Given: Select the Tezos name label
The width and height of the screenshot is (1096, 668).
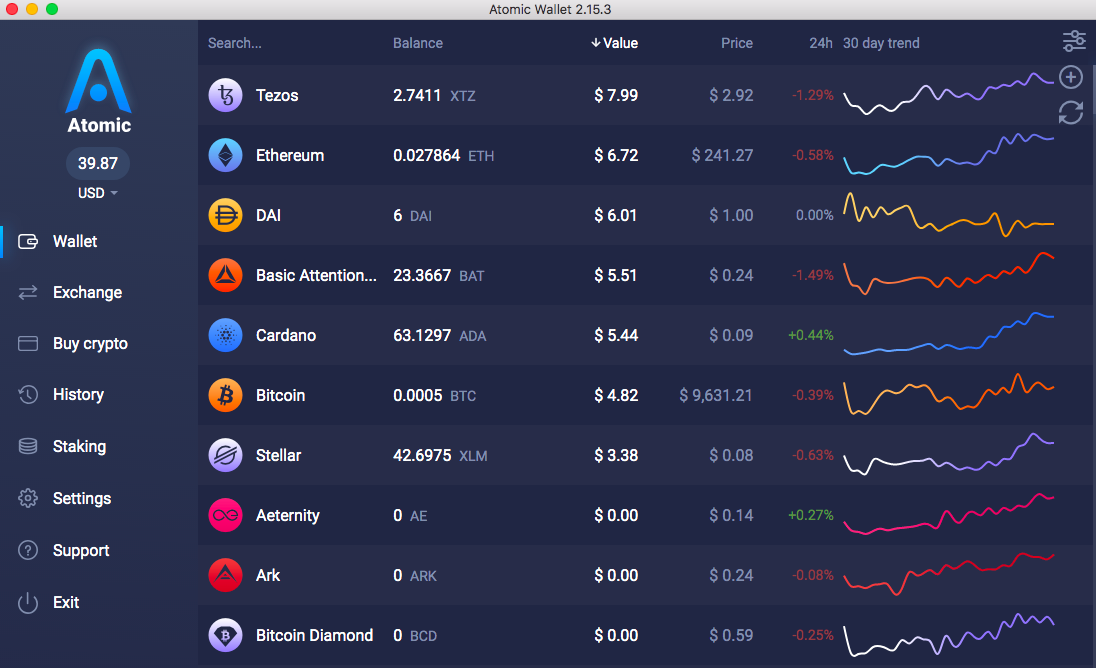Looking at the screenshot, I should pos(277,96).
